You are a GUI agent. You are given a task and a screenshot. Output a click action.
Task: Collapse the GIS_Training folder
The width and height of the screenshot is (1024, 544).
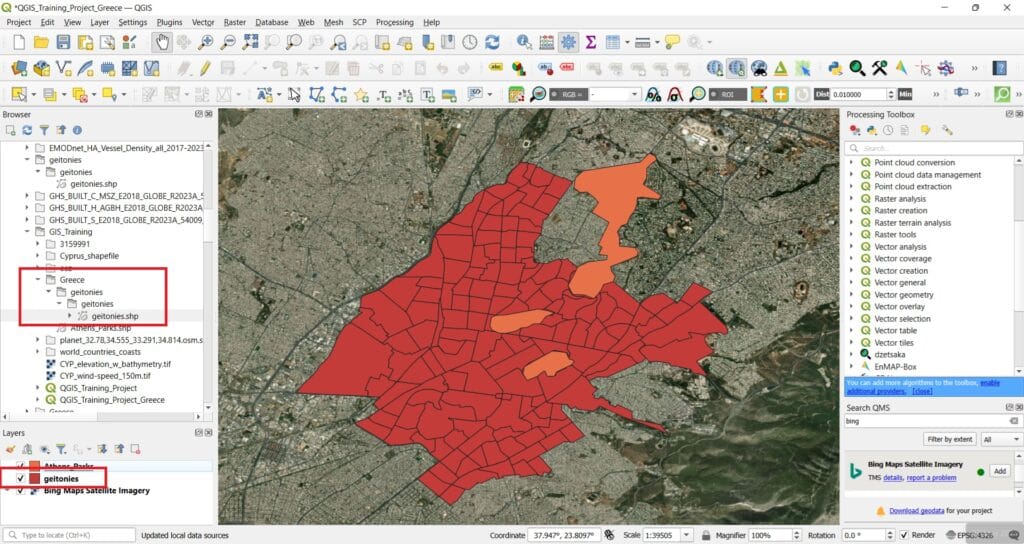(x=27, y=232)
